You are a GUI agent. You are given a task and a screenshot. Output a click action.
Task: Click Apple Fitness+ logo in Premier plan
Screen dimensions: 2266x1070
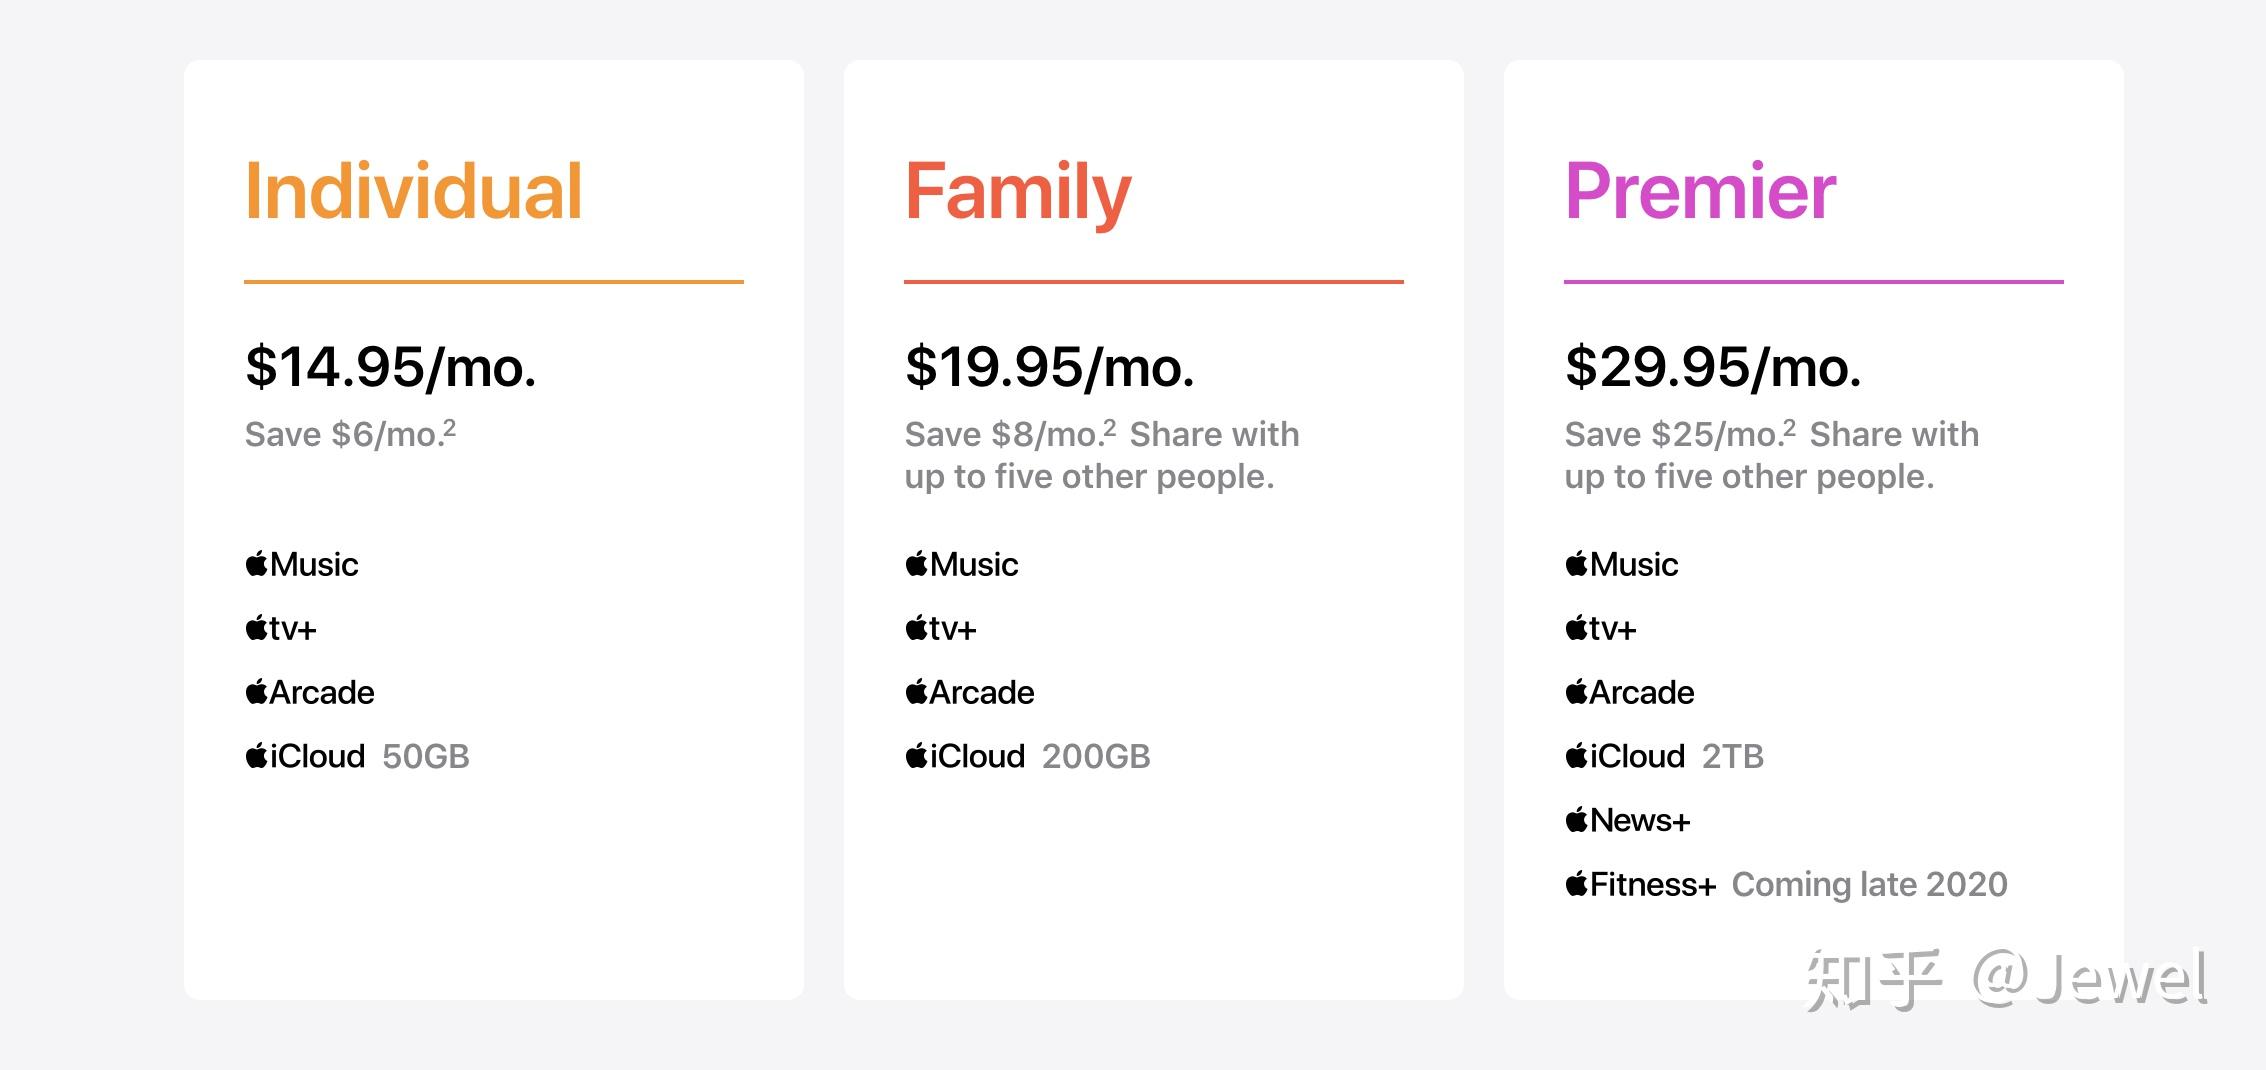coord(1641,885)
